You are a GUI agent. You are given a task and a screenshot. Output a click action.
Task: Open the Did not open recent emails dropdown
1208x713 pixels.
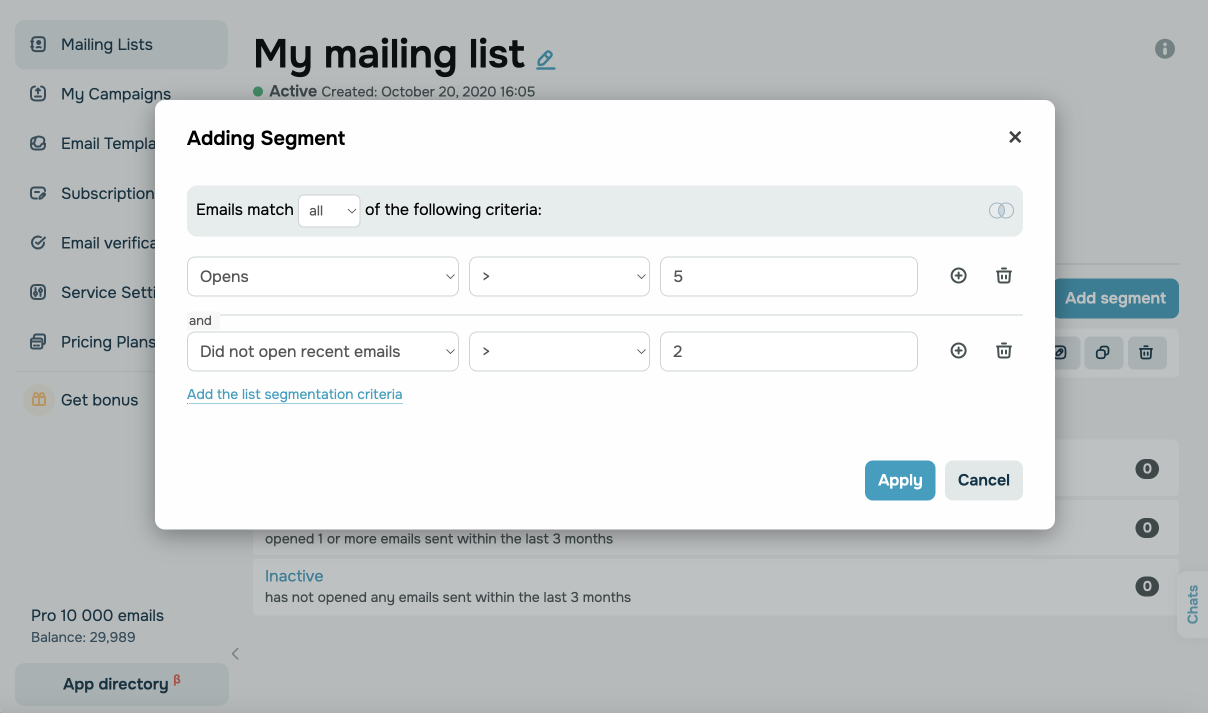(x=323, y=352)
